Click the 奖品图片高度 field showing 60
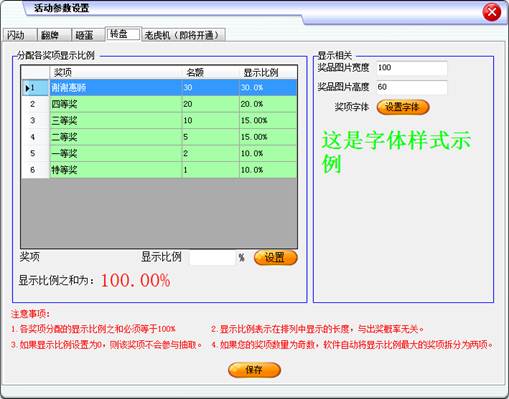Viewport: 509px width, 399px height. coord(412,87)
